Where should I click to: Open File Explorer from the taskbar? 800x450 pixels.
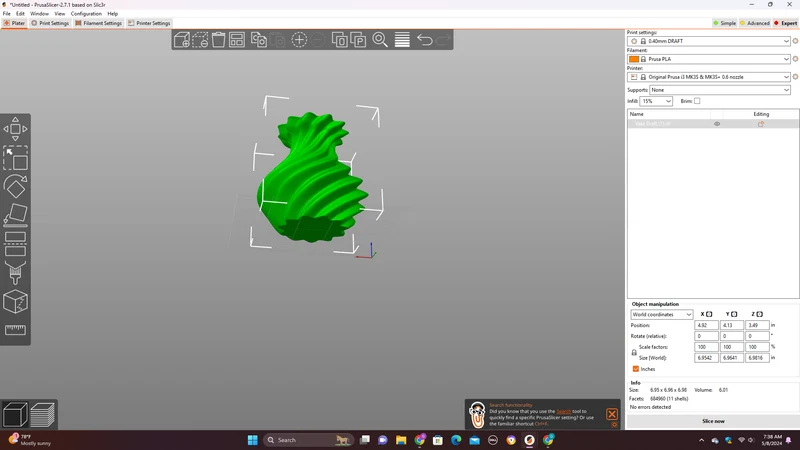[401, 440]
